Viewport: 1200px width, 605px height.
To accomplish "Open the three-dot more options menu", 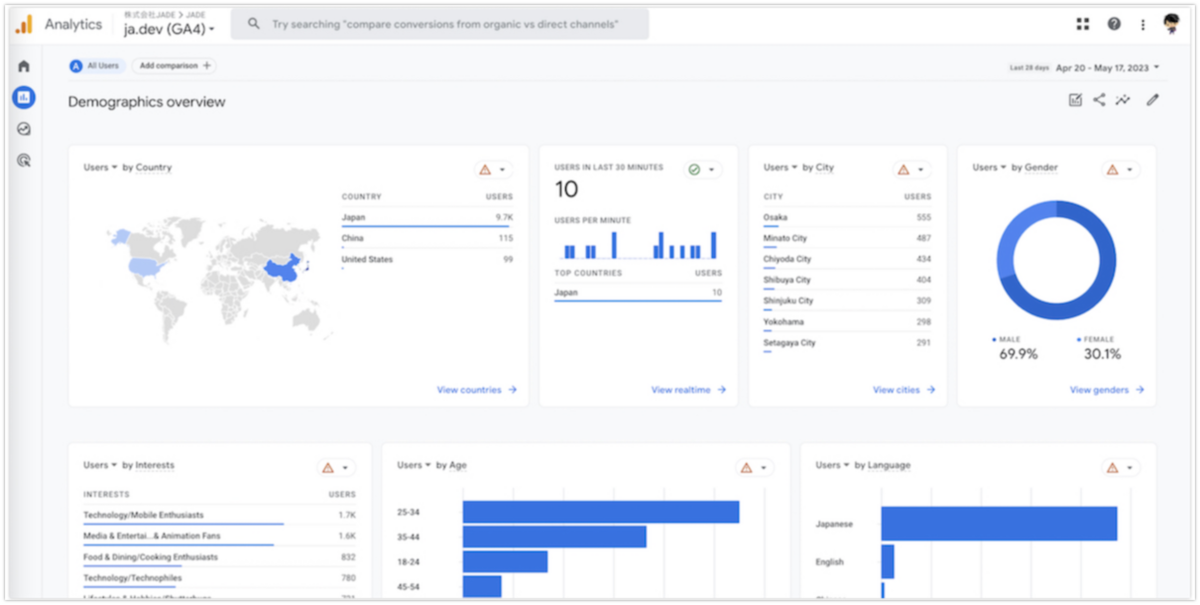I will point(1143,24).
